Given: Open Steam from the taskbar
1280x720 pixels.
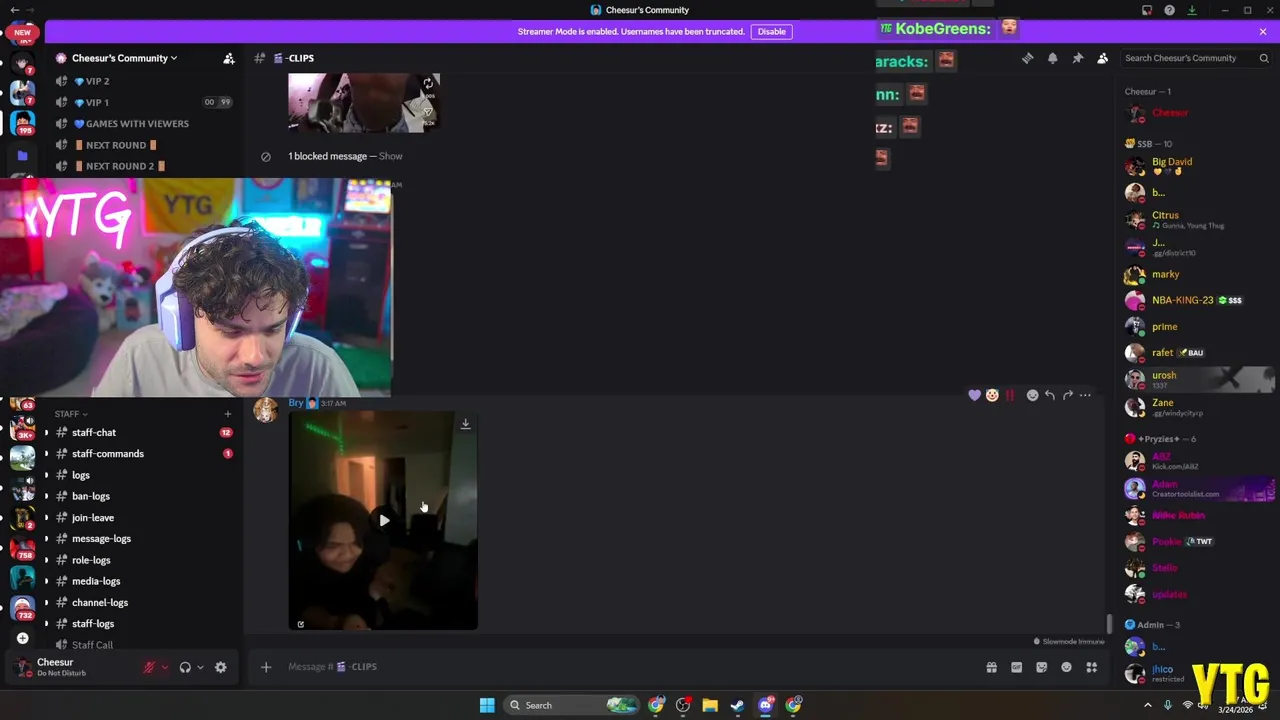Looking at the screenshot, I should click(x=737, y=705).
